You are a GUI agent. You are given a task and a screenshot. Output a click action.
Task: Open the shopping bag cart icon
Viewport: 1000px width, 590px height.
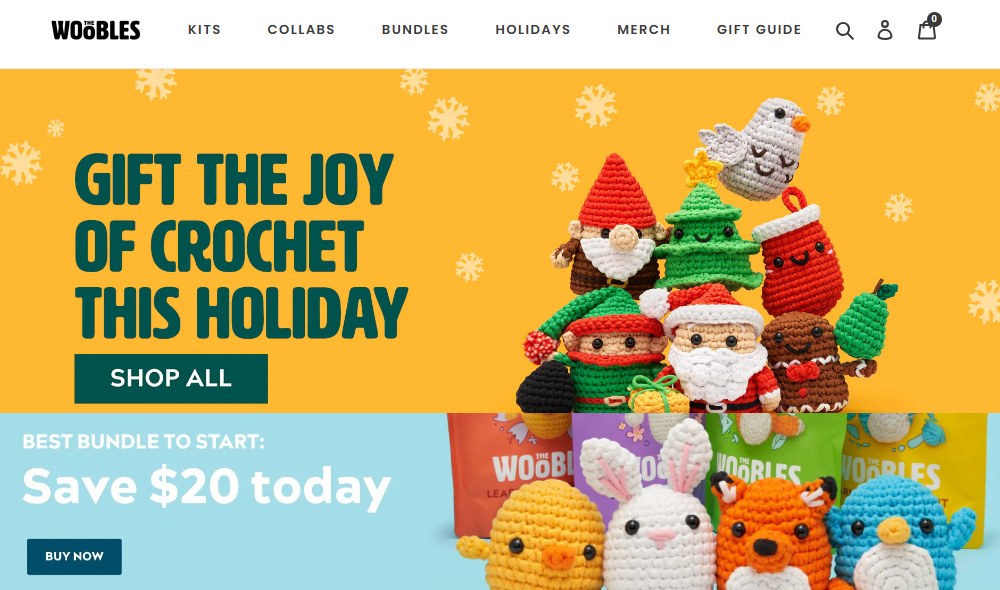pyautogui.click(x=927, y=29)
